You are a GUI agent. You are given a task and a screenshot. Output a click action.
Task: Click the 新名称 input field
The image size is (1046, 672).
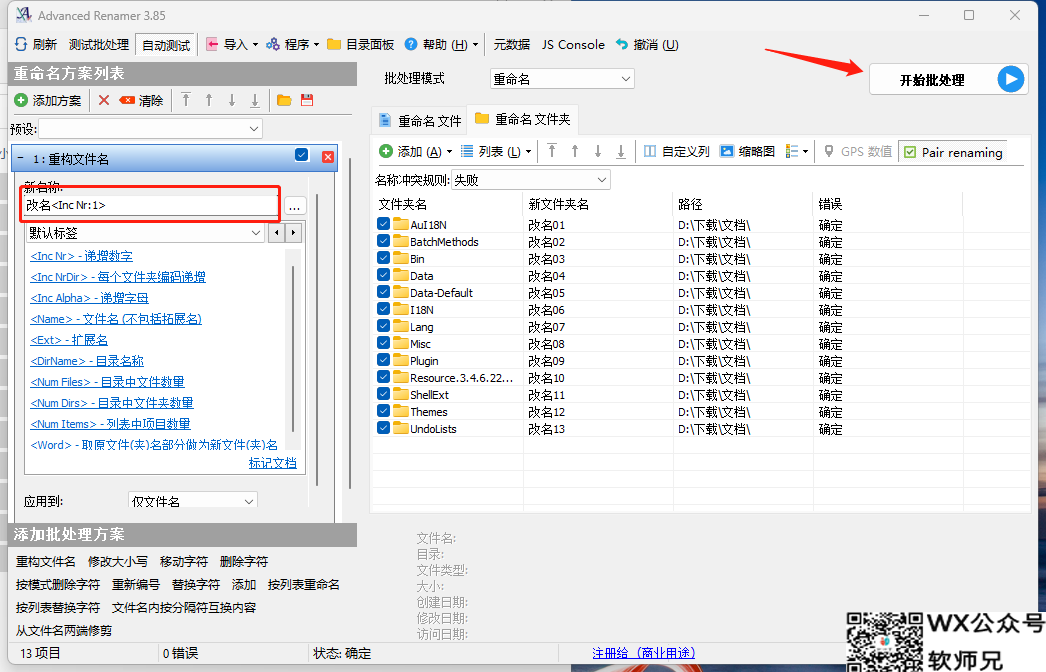(x=150, y=205)
